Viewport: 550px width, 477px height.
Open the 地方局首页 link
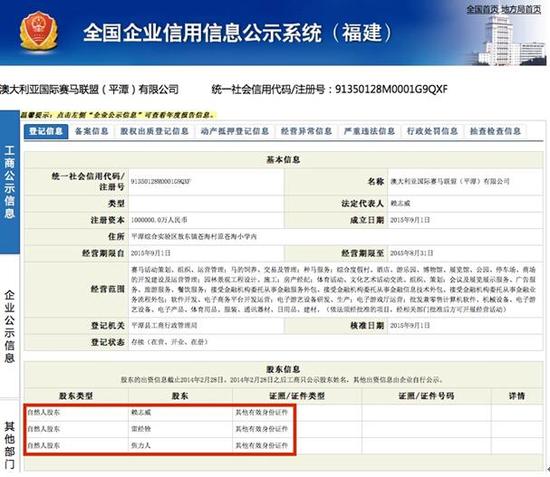[x=521, y=9]
